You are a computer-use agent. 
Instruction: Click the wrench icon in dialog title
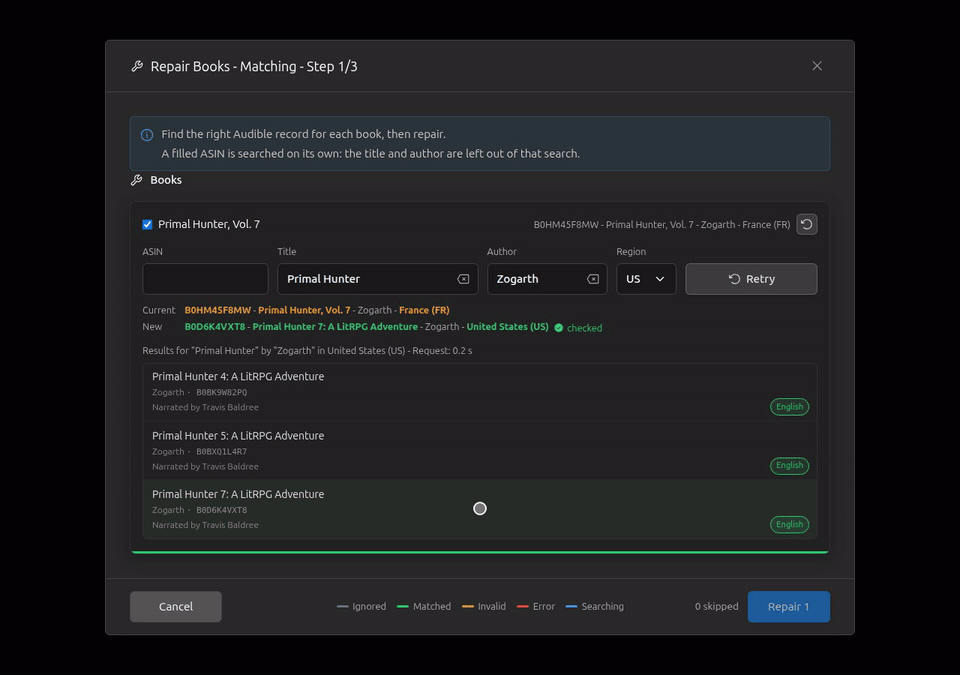(x=137, y=66)
